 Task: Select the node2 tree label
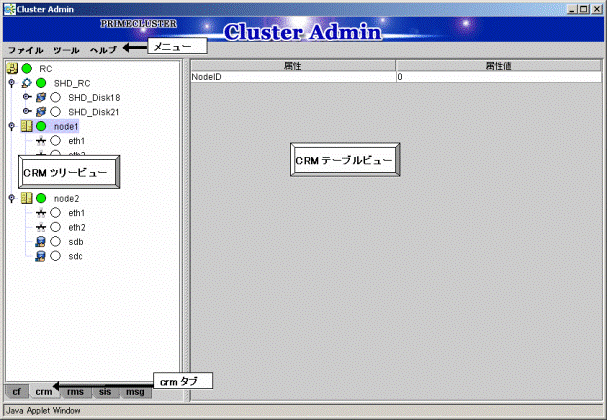click(67, 199)
